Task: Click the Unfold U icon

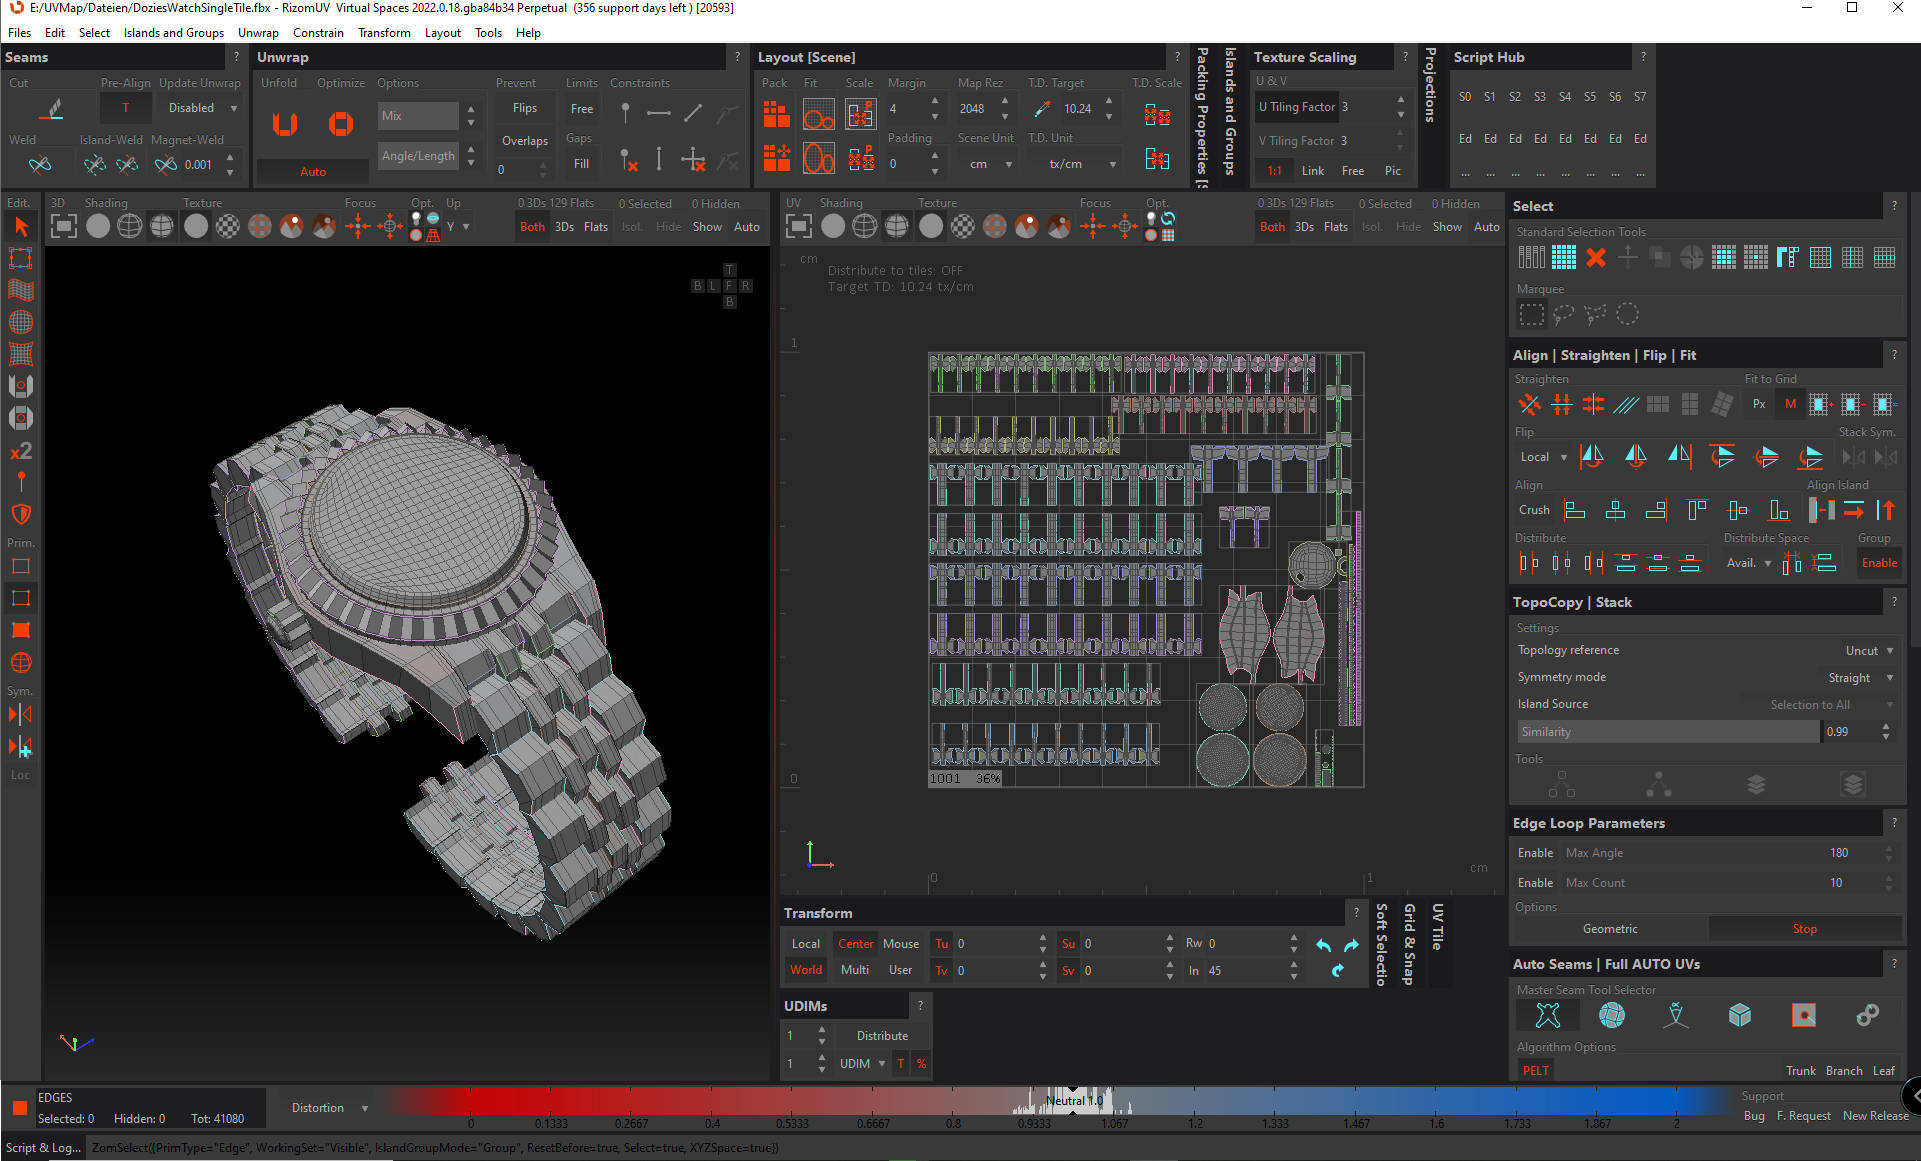Action: 285,124
